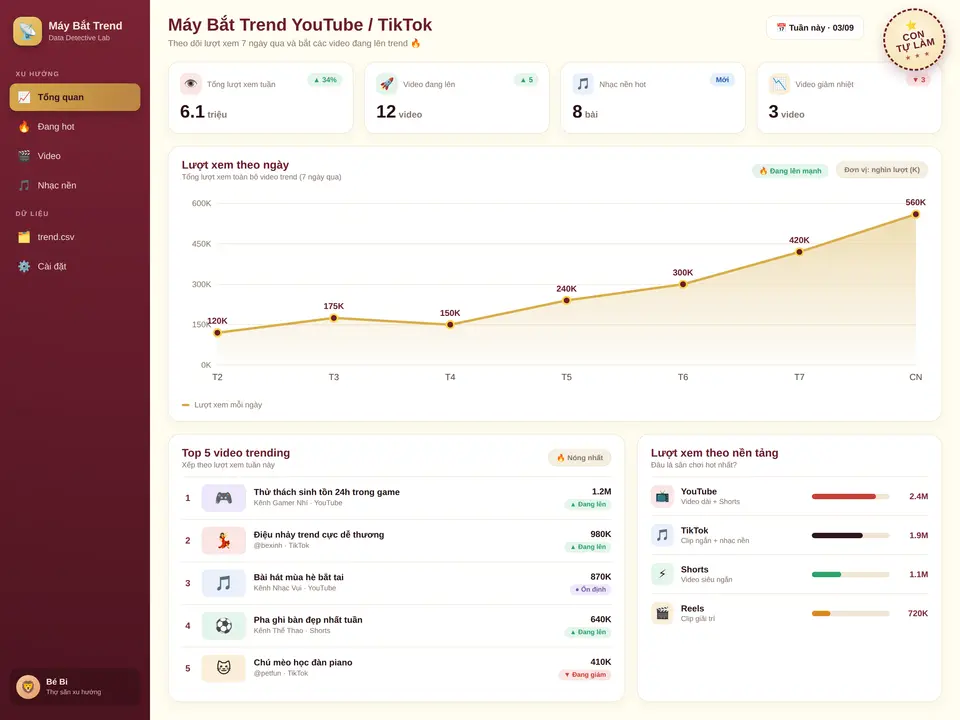
Task: Go to Đang hot section
Action: click(x=75, y=127)
